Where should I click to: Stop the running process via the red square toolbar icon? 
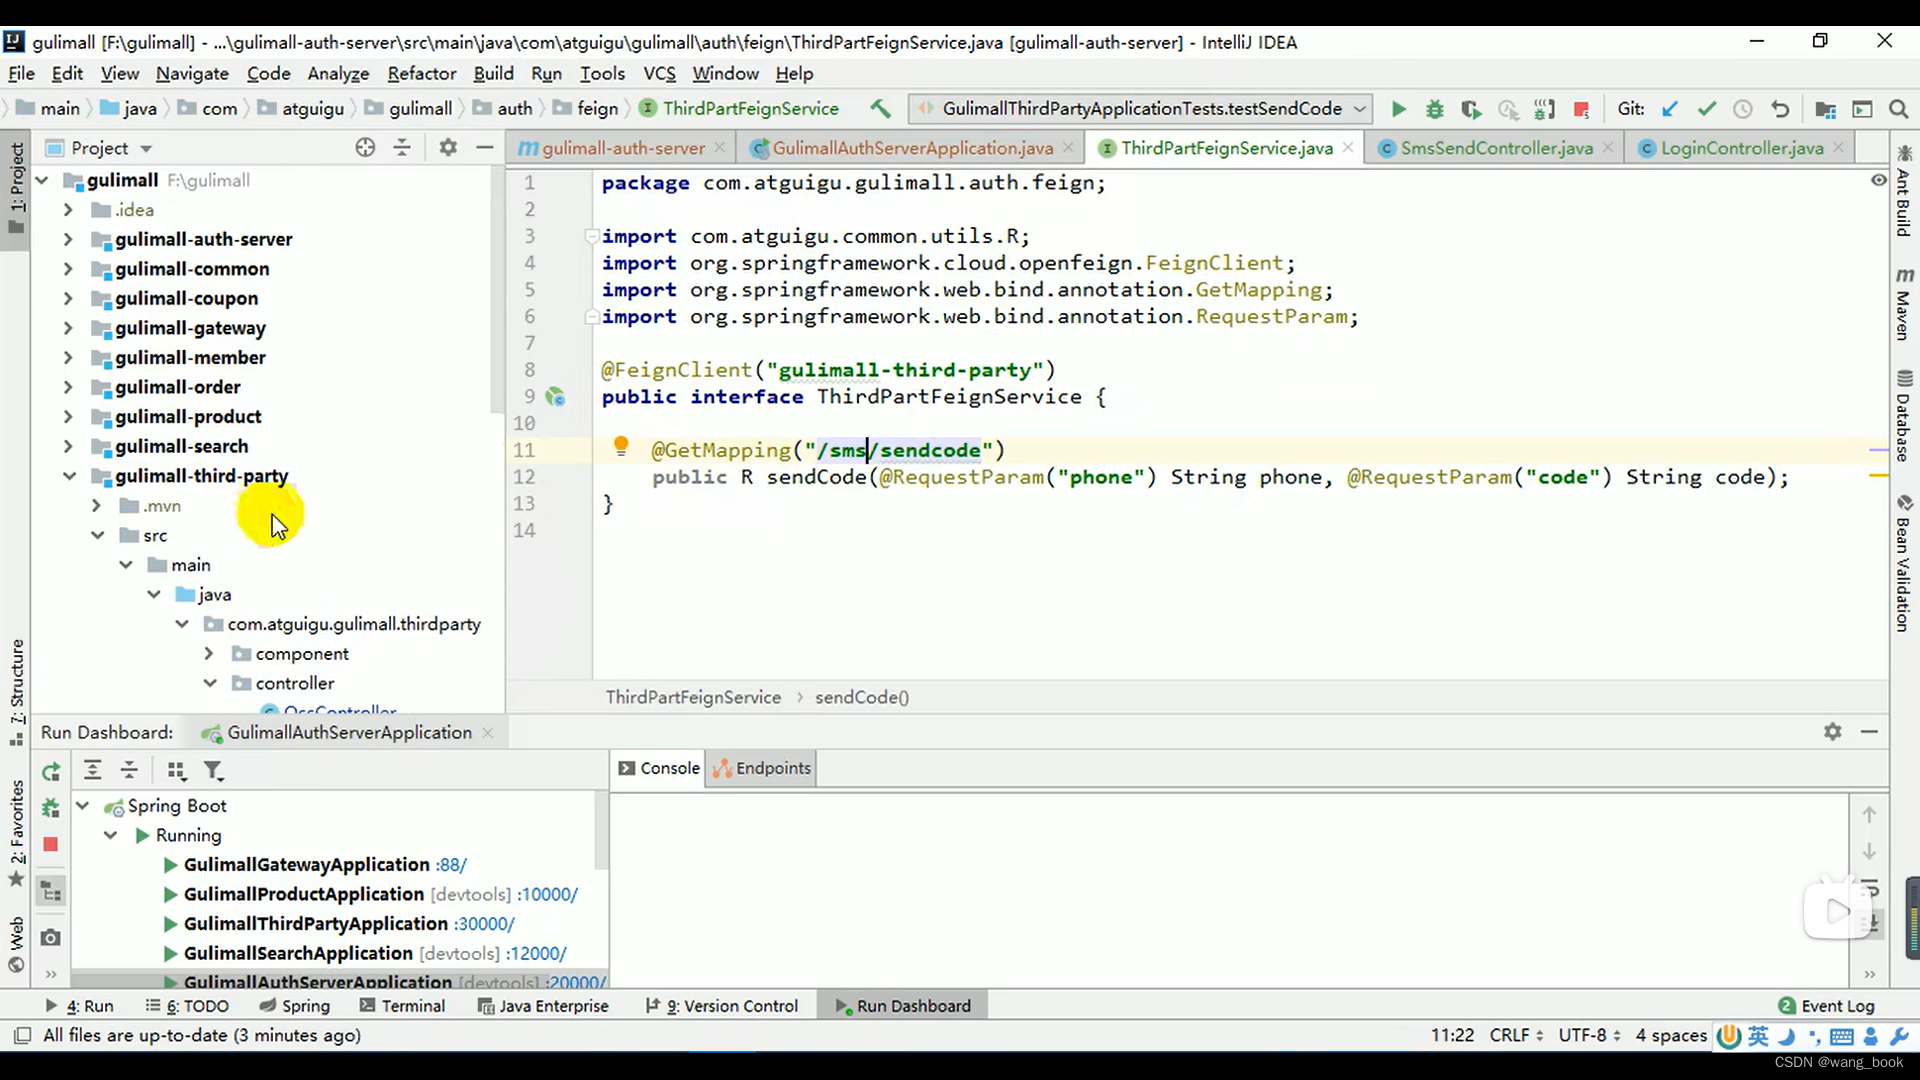point(1581,109)
